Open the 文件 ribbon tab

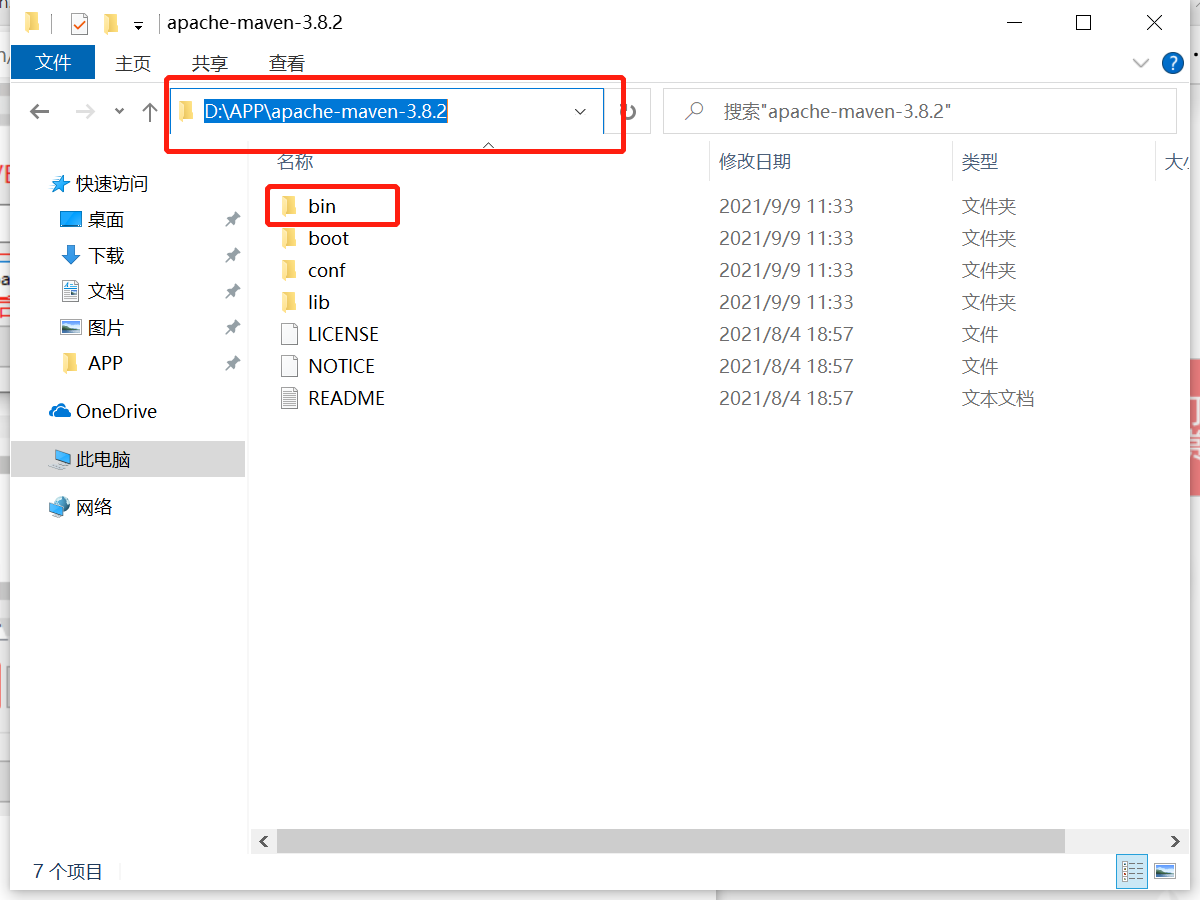point(53,62)
